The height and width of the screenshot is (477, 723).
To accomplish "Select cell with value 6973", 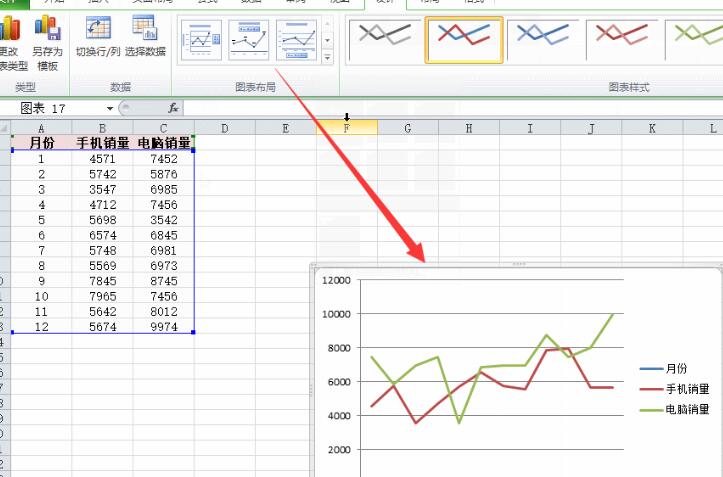I will point(164,266).
